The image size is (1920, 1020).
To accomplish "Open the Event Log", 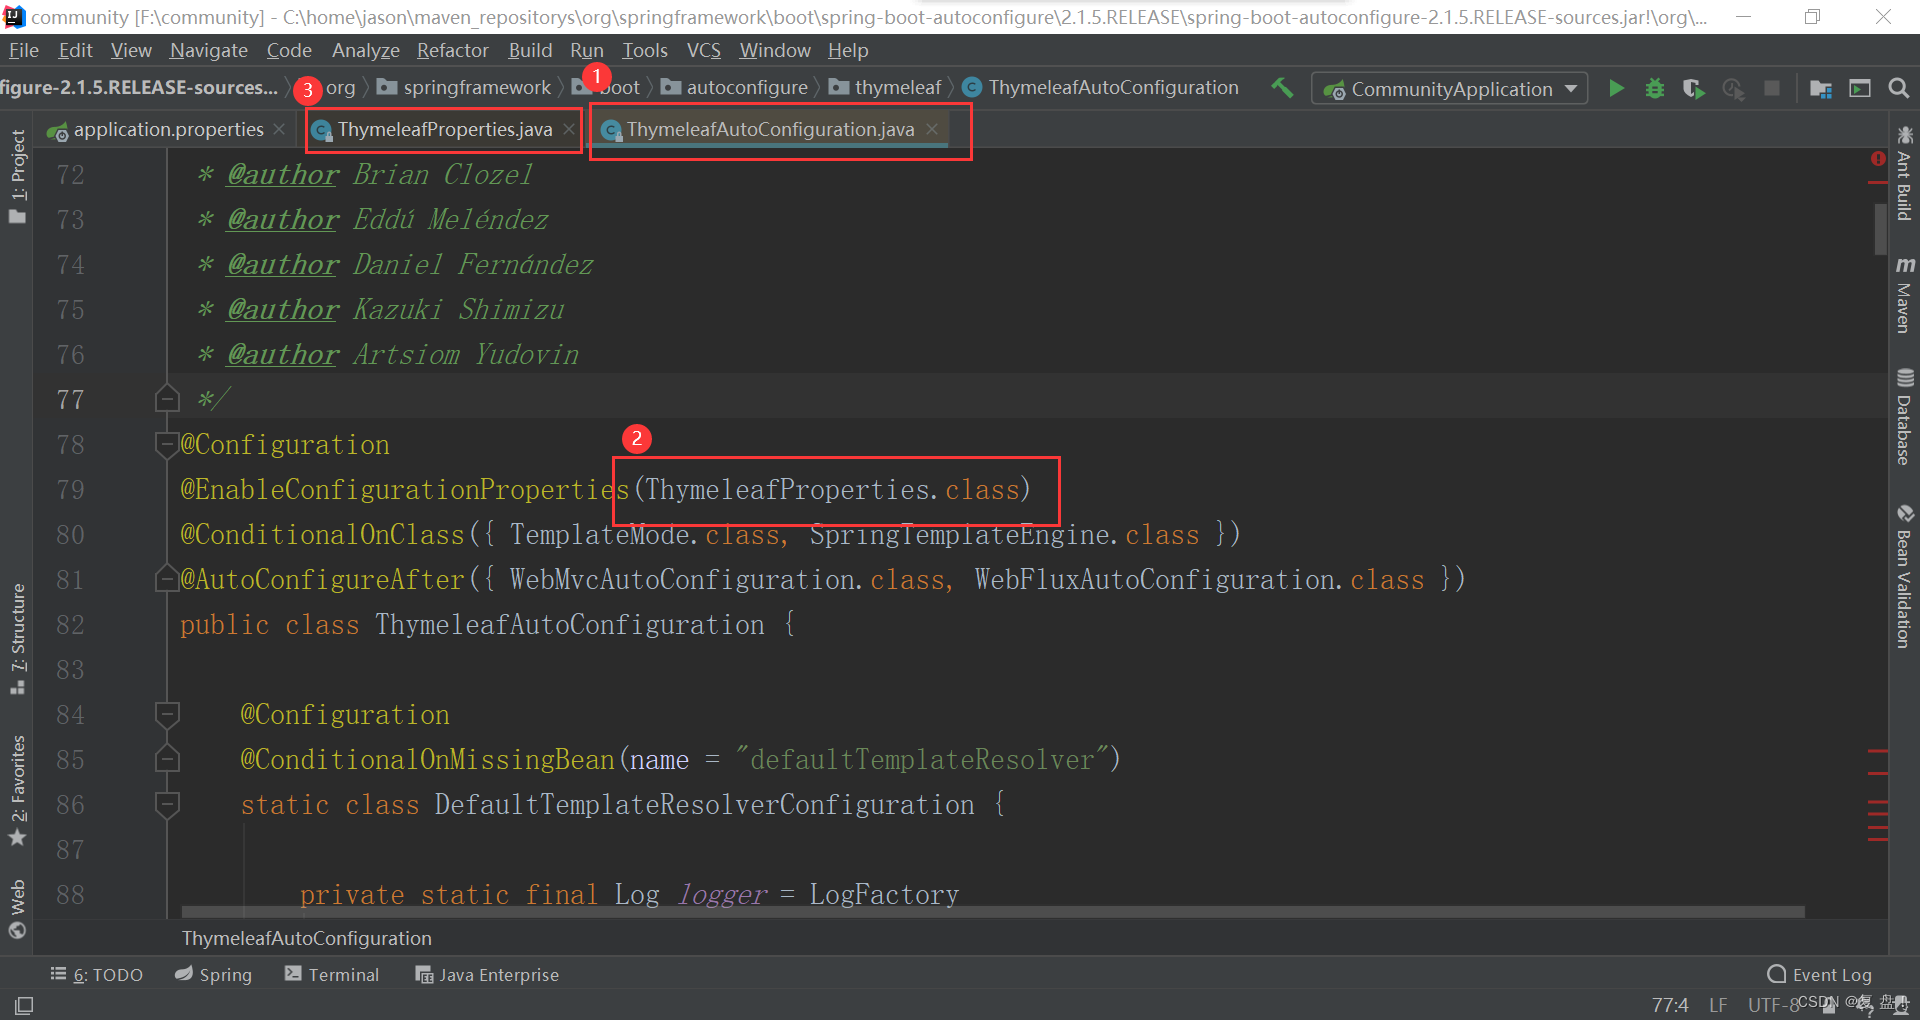I will point(1819,974).
